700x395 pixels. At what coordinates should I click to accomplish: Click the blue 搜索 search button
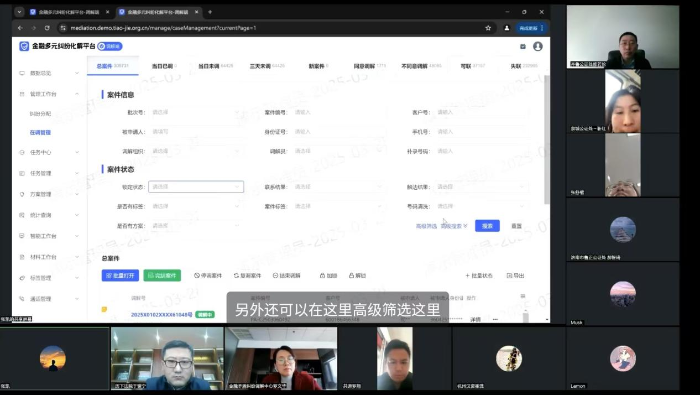click(x=487, y=226)
